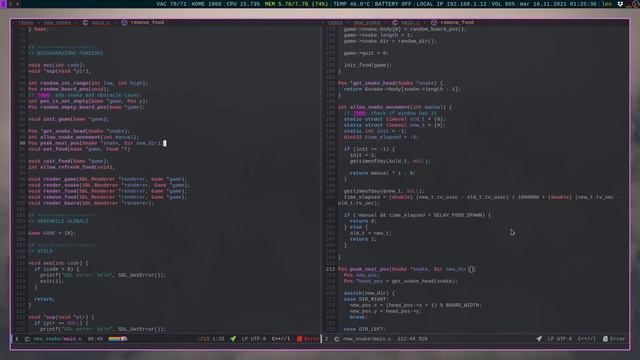Click the red Error icon in left statusline
This screenshot has height=360, width=640.
[x=300, y=339]
